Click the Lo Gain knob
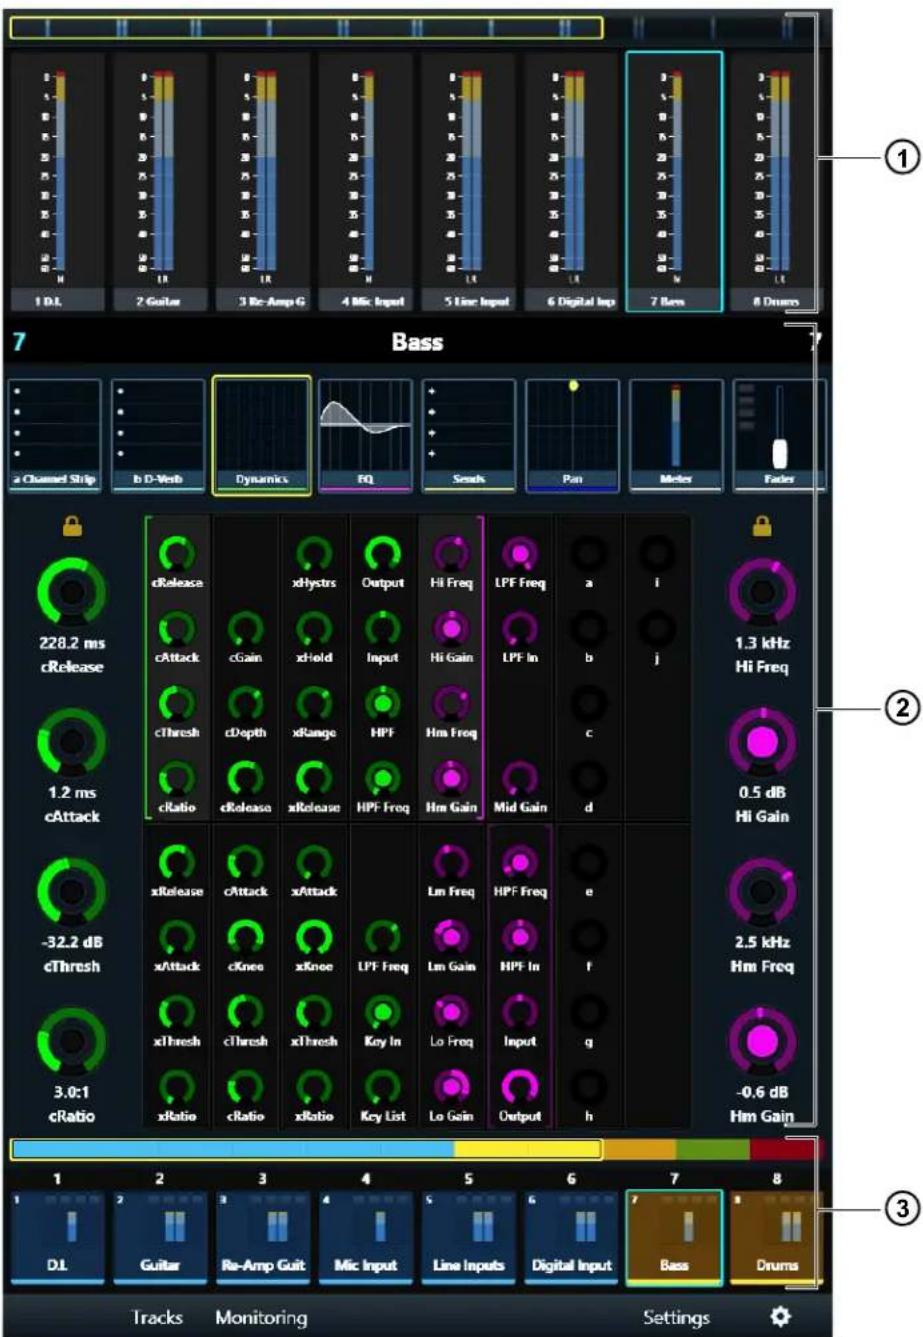Screen dimensions: 923x1337 pos(450,1087)
